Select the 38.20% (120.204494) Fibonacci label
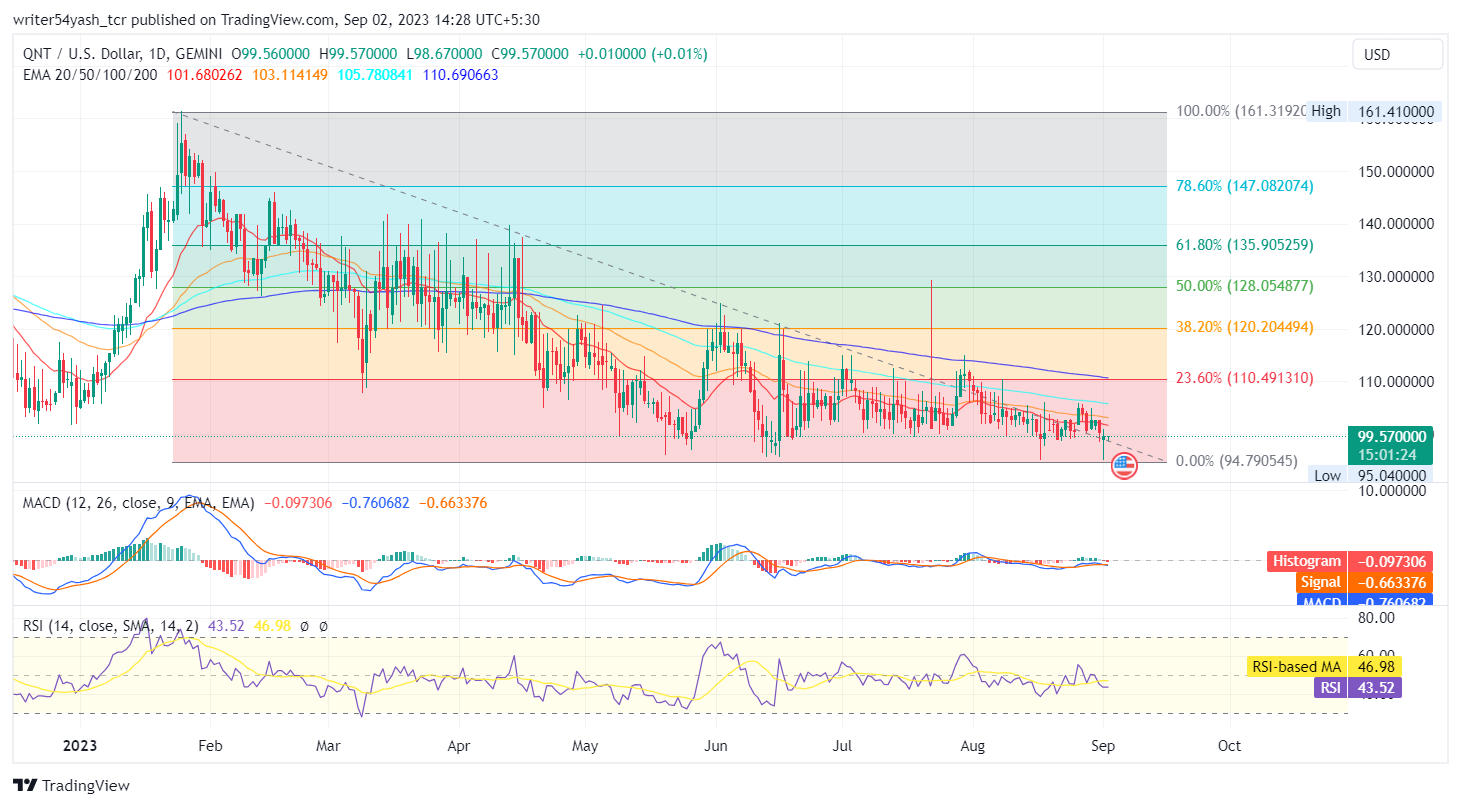The image size is (1461, 807). pos(1245,327)
